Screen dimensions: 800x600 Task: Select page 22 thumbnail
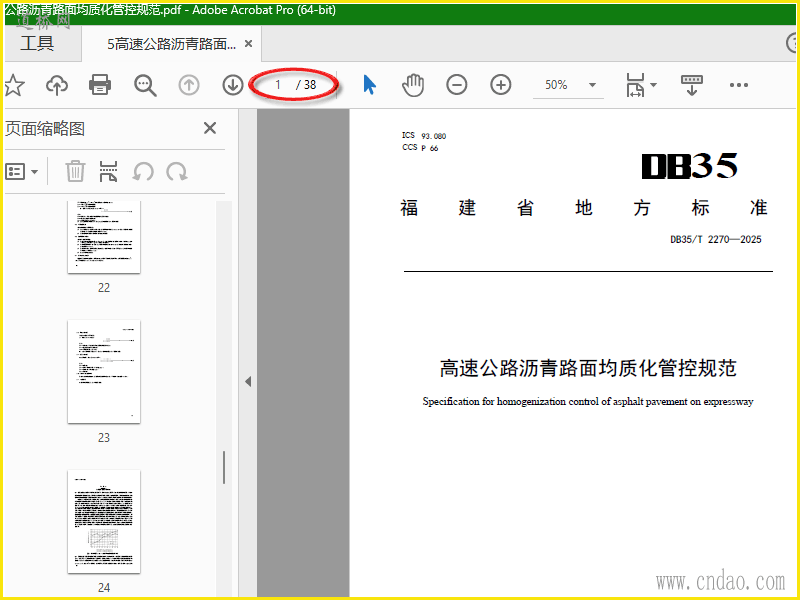pyautogui.click(x=104, y=237)
